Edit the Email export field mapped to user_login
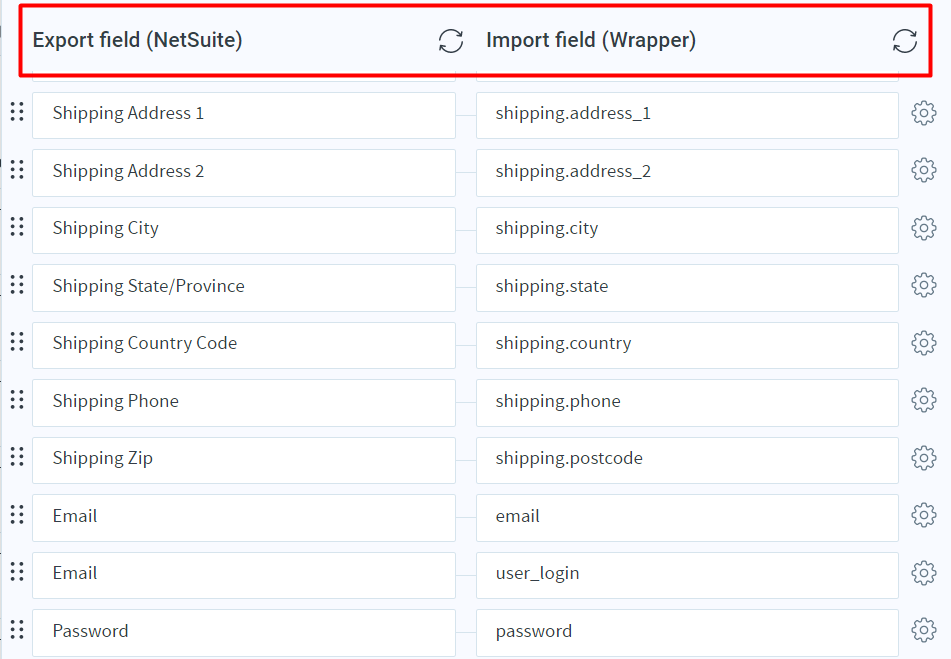Viewport: 951px width, 659px height. (244, 575)
